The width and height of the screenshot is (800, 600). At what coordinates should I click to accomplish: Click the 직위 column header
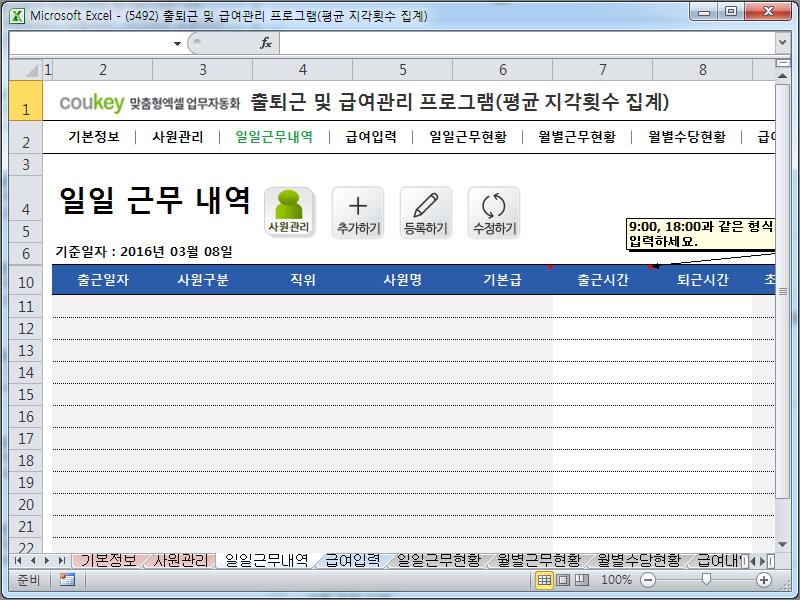click(303, 280)
